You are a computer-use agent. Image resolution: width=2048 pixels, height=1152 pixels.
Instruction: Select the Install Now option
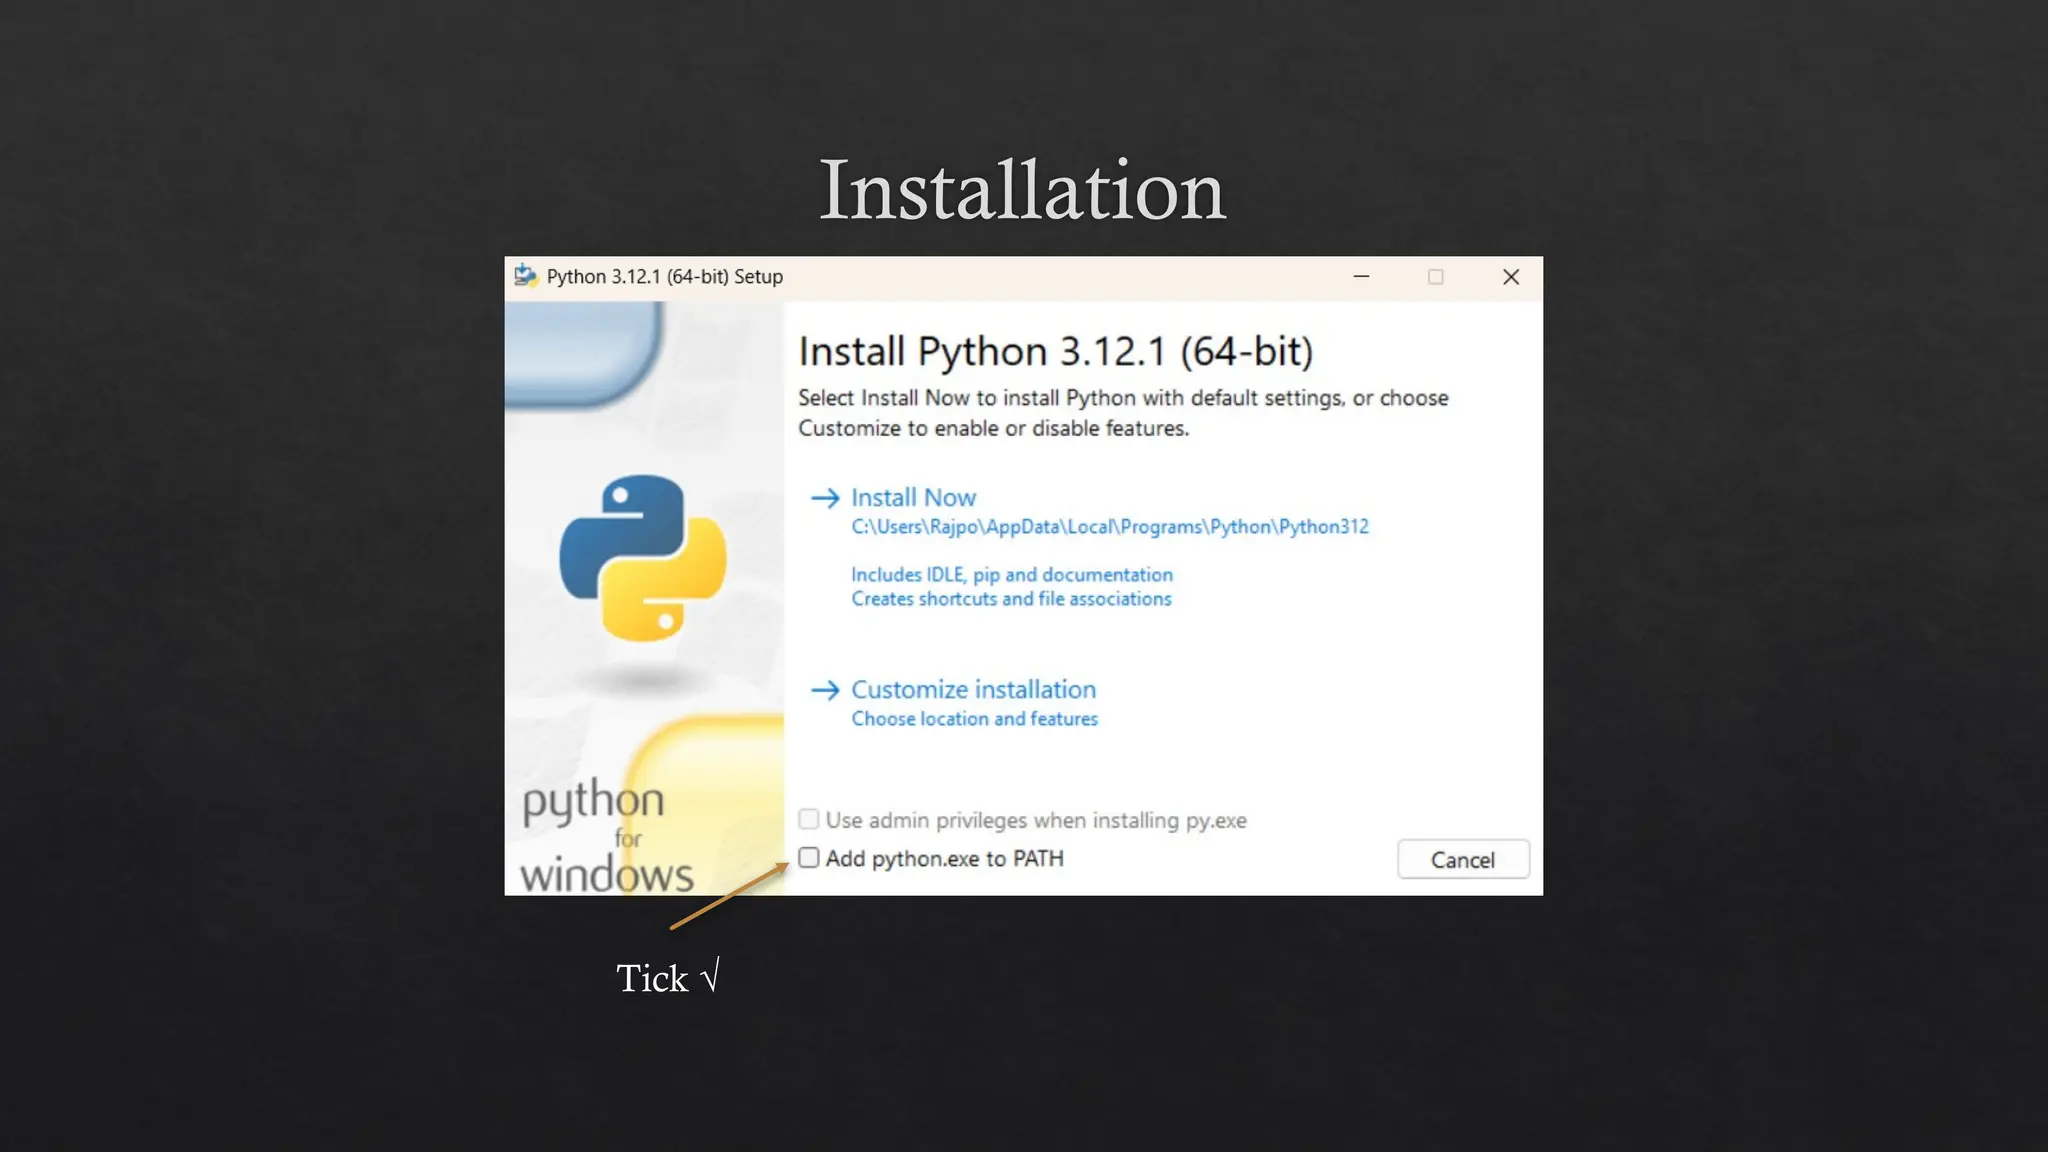click(913, 498)
